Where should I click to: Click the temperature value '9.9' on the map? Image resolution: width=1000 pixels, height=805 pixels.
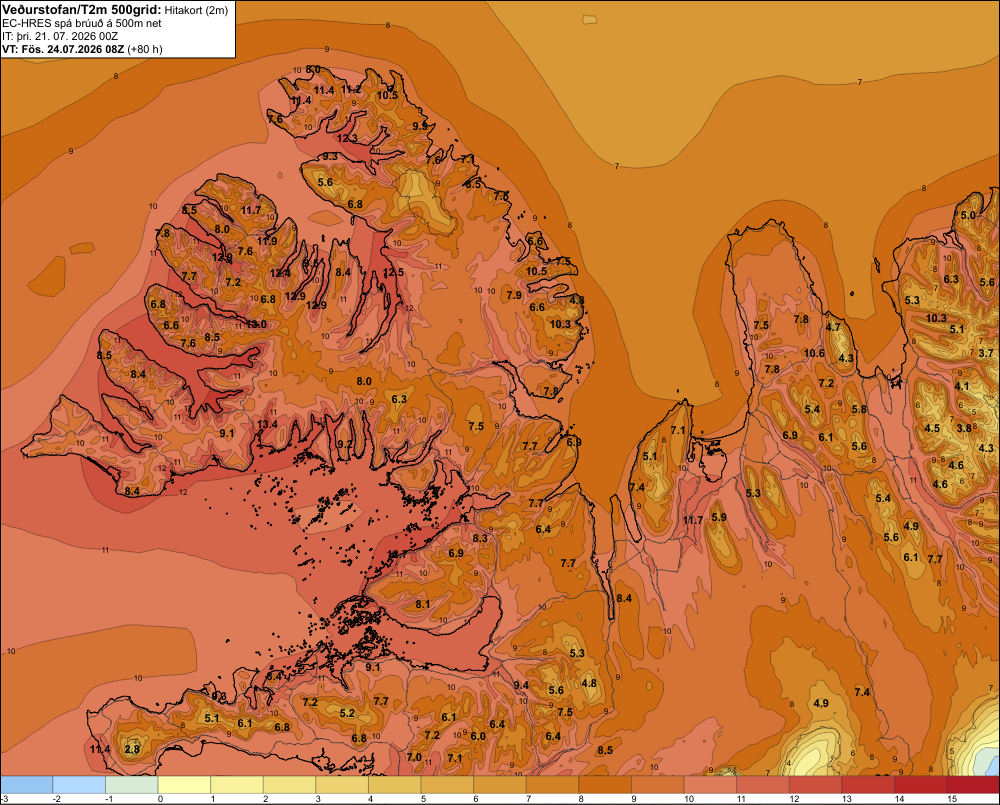point(420,126)
